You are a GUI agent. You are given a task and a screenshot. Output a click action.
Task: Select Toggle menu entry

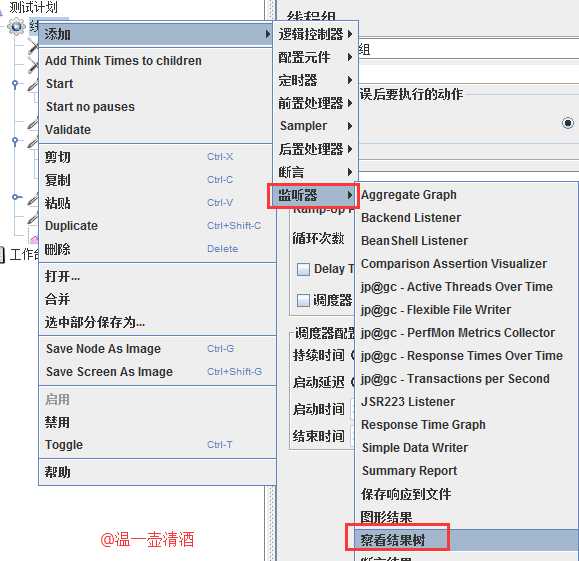(157, 445)
